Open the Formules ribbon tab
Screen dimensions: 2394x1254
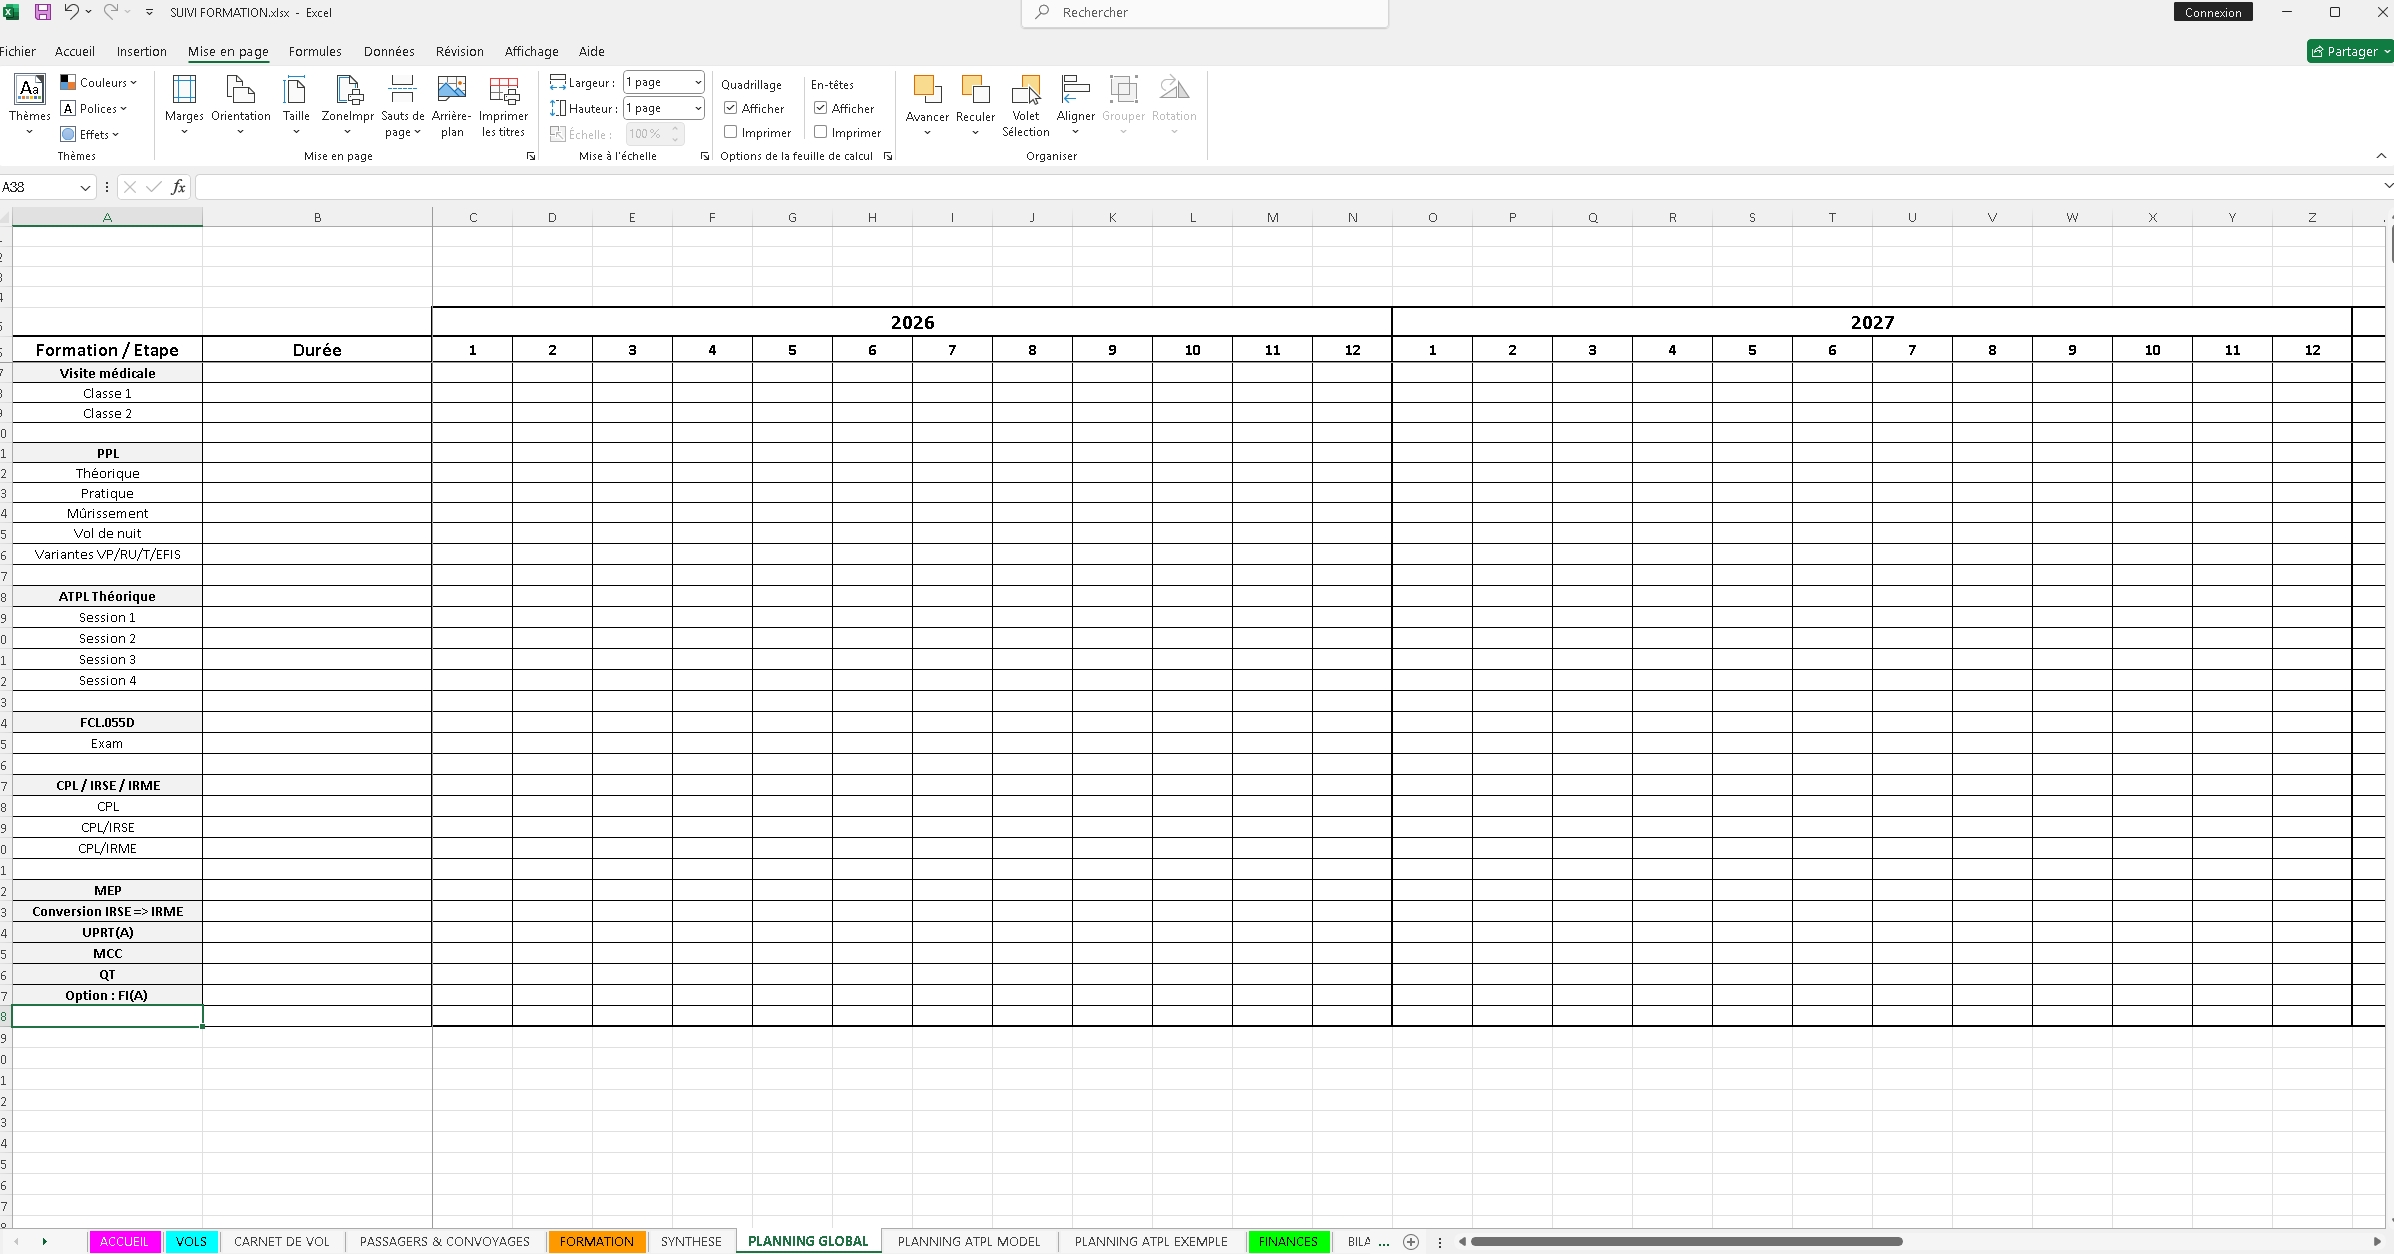coord(315,51)
